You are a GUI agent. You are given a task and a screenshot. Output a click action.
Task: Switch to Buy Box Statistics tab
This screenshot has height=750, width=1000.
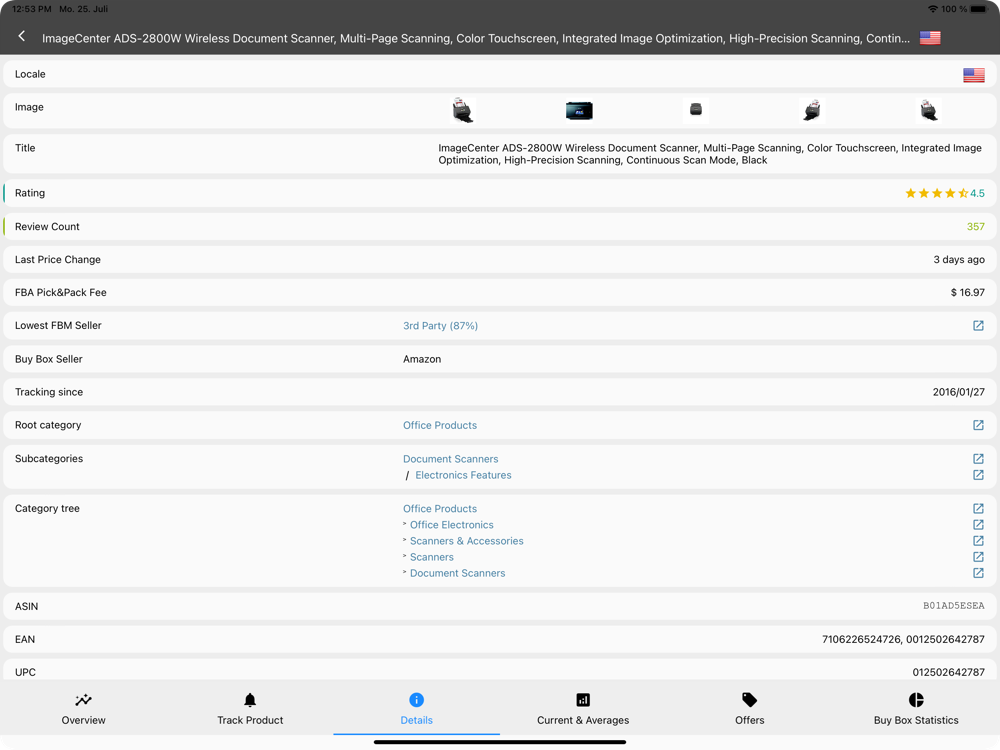pyautogui.click(x=916, y=709)
